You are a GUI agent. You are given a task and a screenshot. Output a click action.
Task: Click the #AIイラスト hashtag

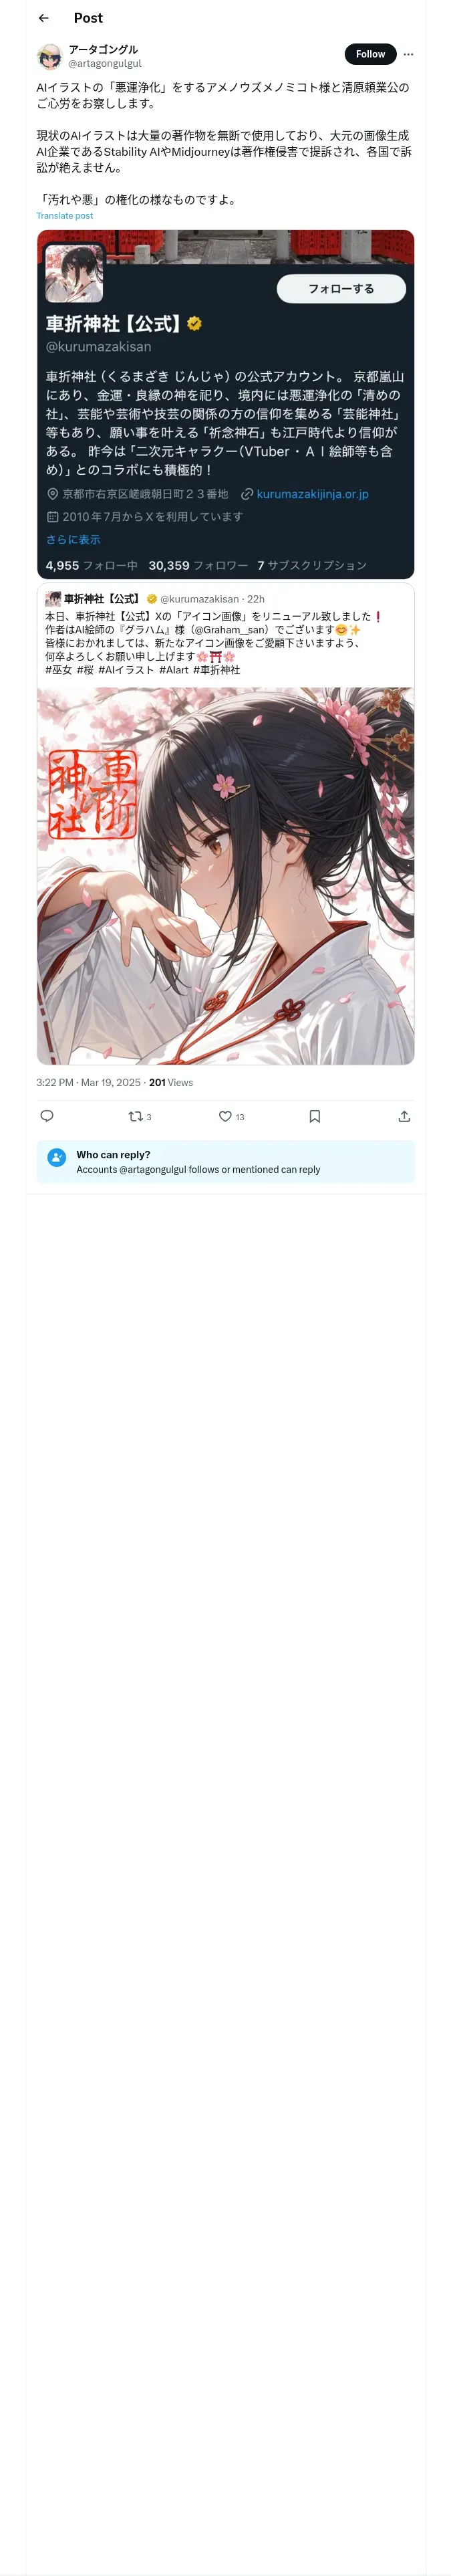[126, 670]
